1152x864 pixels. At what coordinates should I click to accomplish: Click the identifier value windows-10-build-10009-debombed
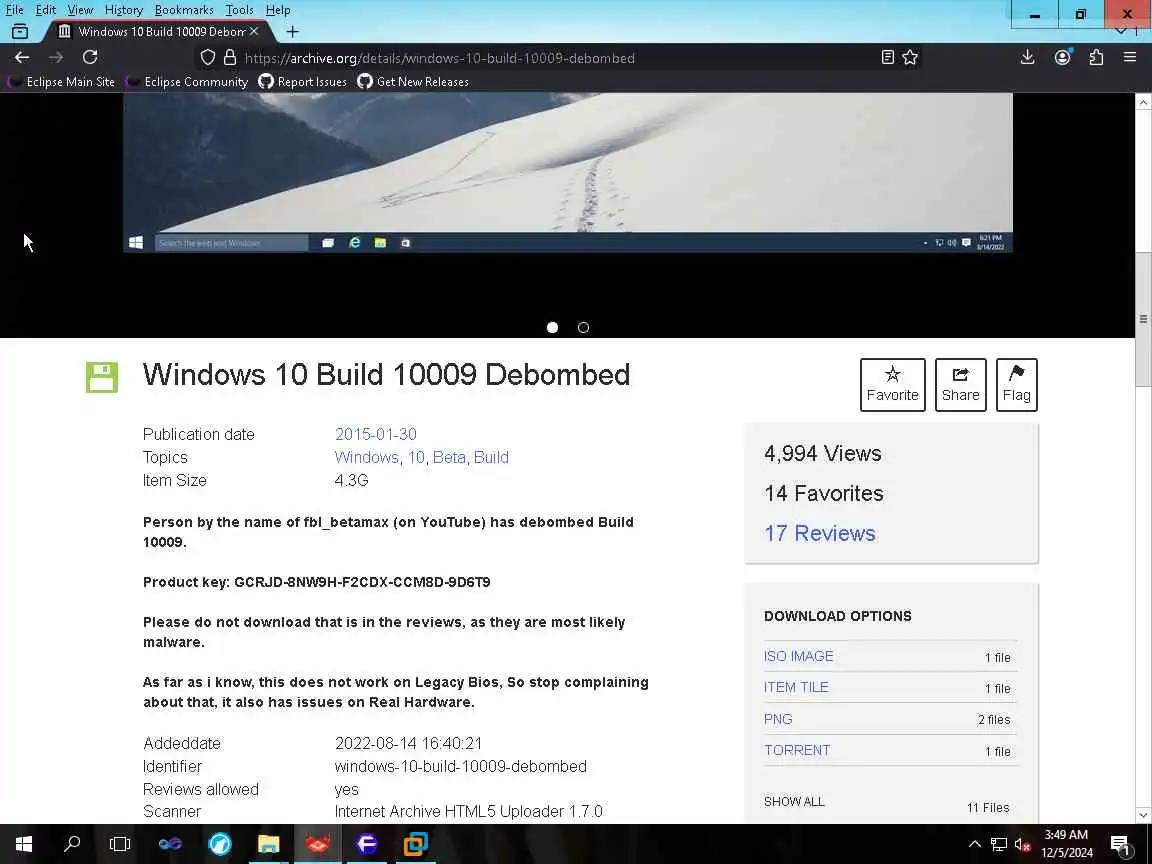click(x=461, y=766)
